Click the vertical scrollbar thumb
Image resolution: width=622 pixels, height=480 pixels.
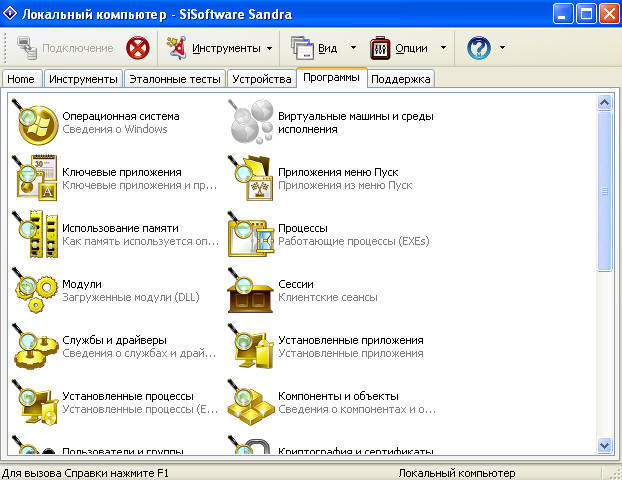(x=604, y=191)
